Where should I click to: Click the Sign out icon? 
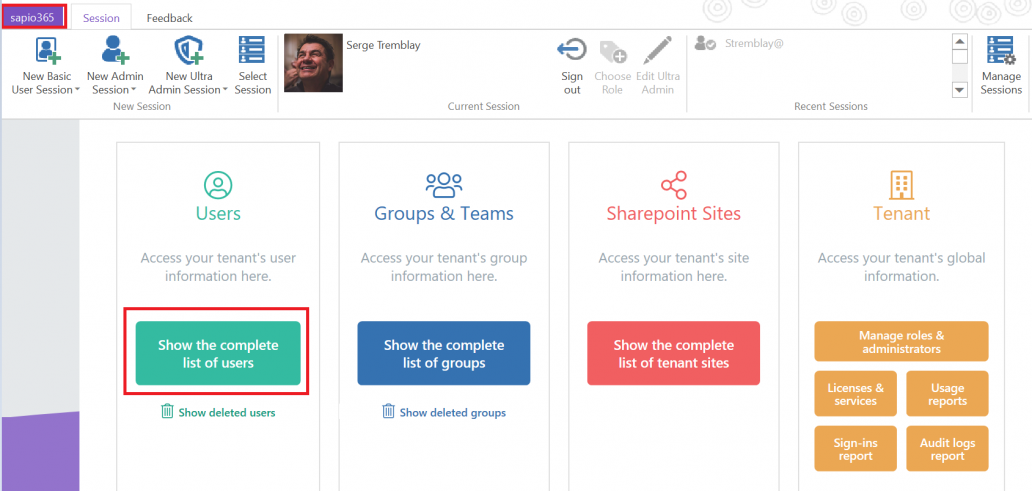point(571,50)
